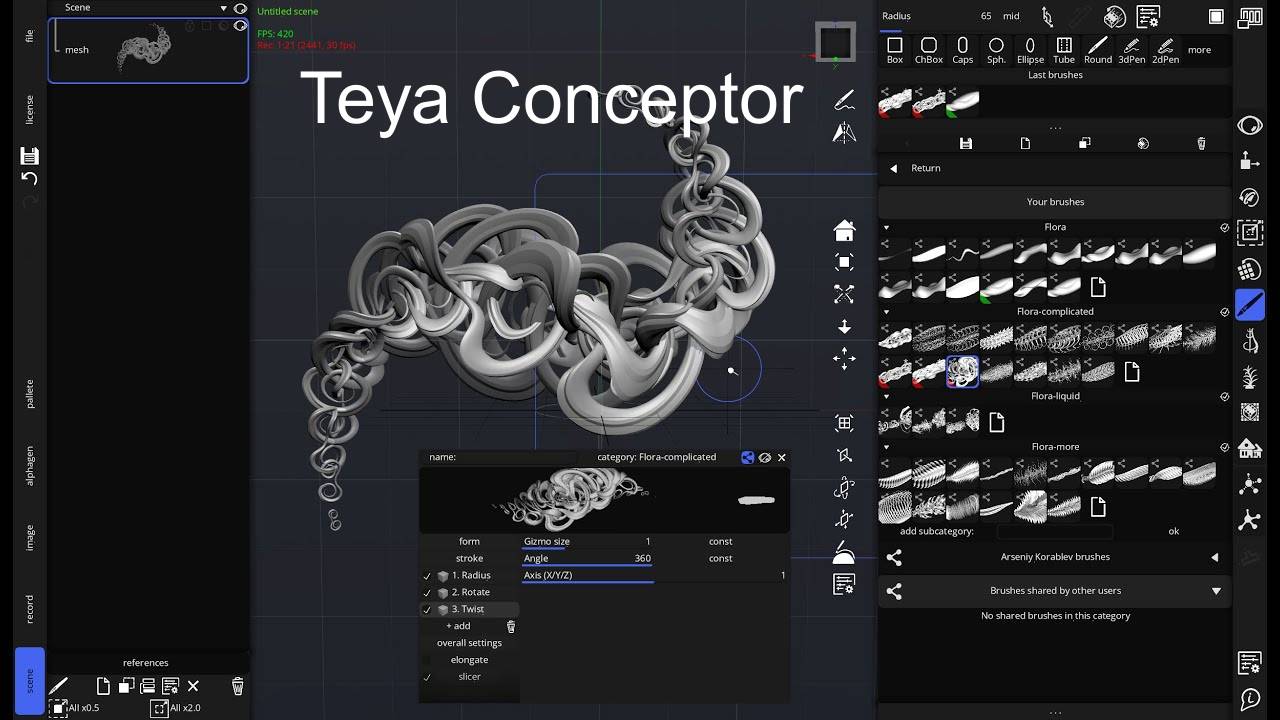Toggle the 1. Radius modifier checkbox

tap(427, 576)
